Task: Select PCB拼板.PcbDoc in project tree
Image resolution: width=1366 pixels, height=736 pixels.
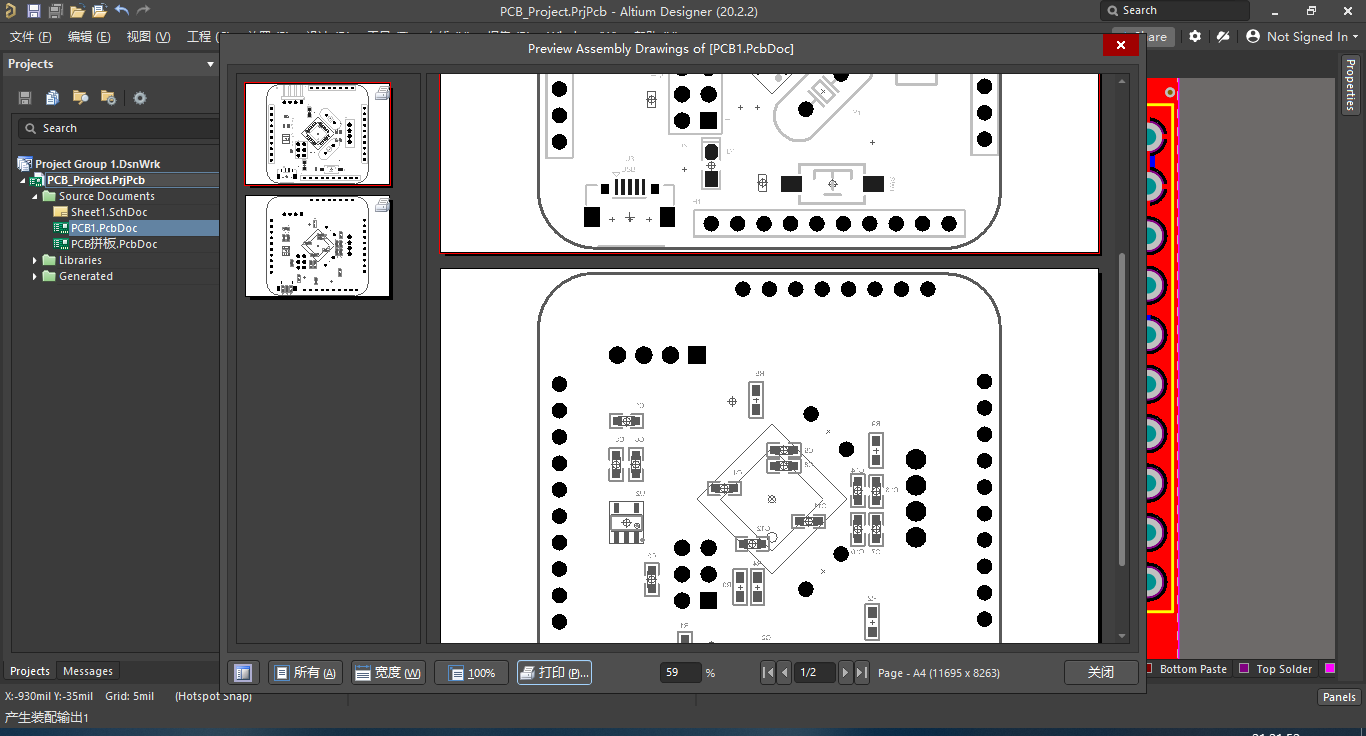Action: pyautogui.click(x=114, y=245)
